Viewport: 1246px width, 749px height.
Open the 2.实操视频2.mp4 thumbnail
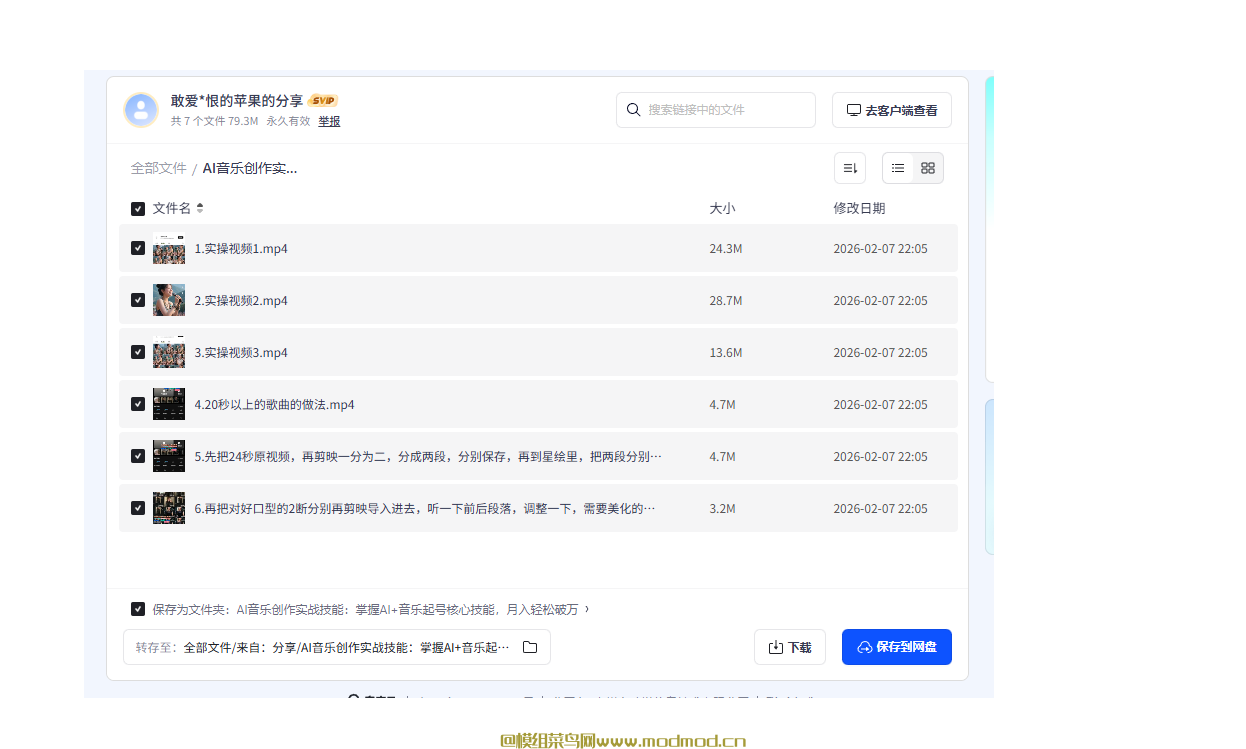click(169, 300)
